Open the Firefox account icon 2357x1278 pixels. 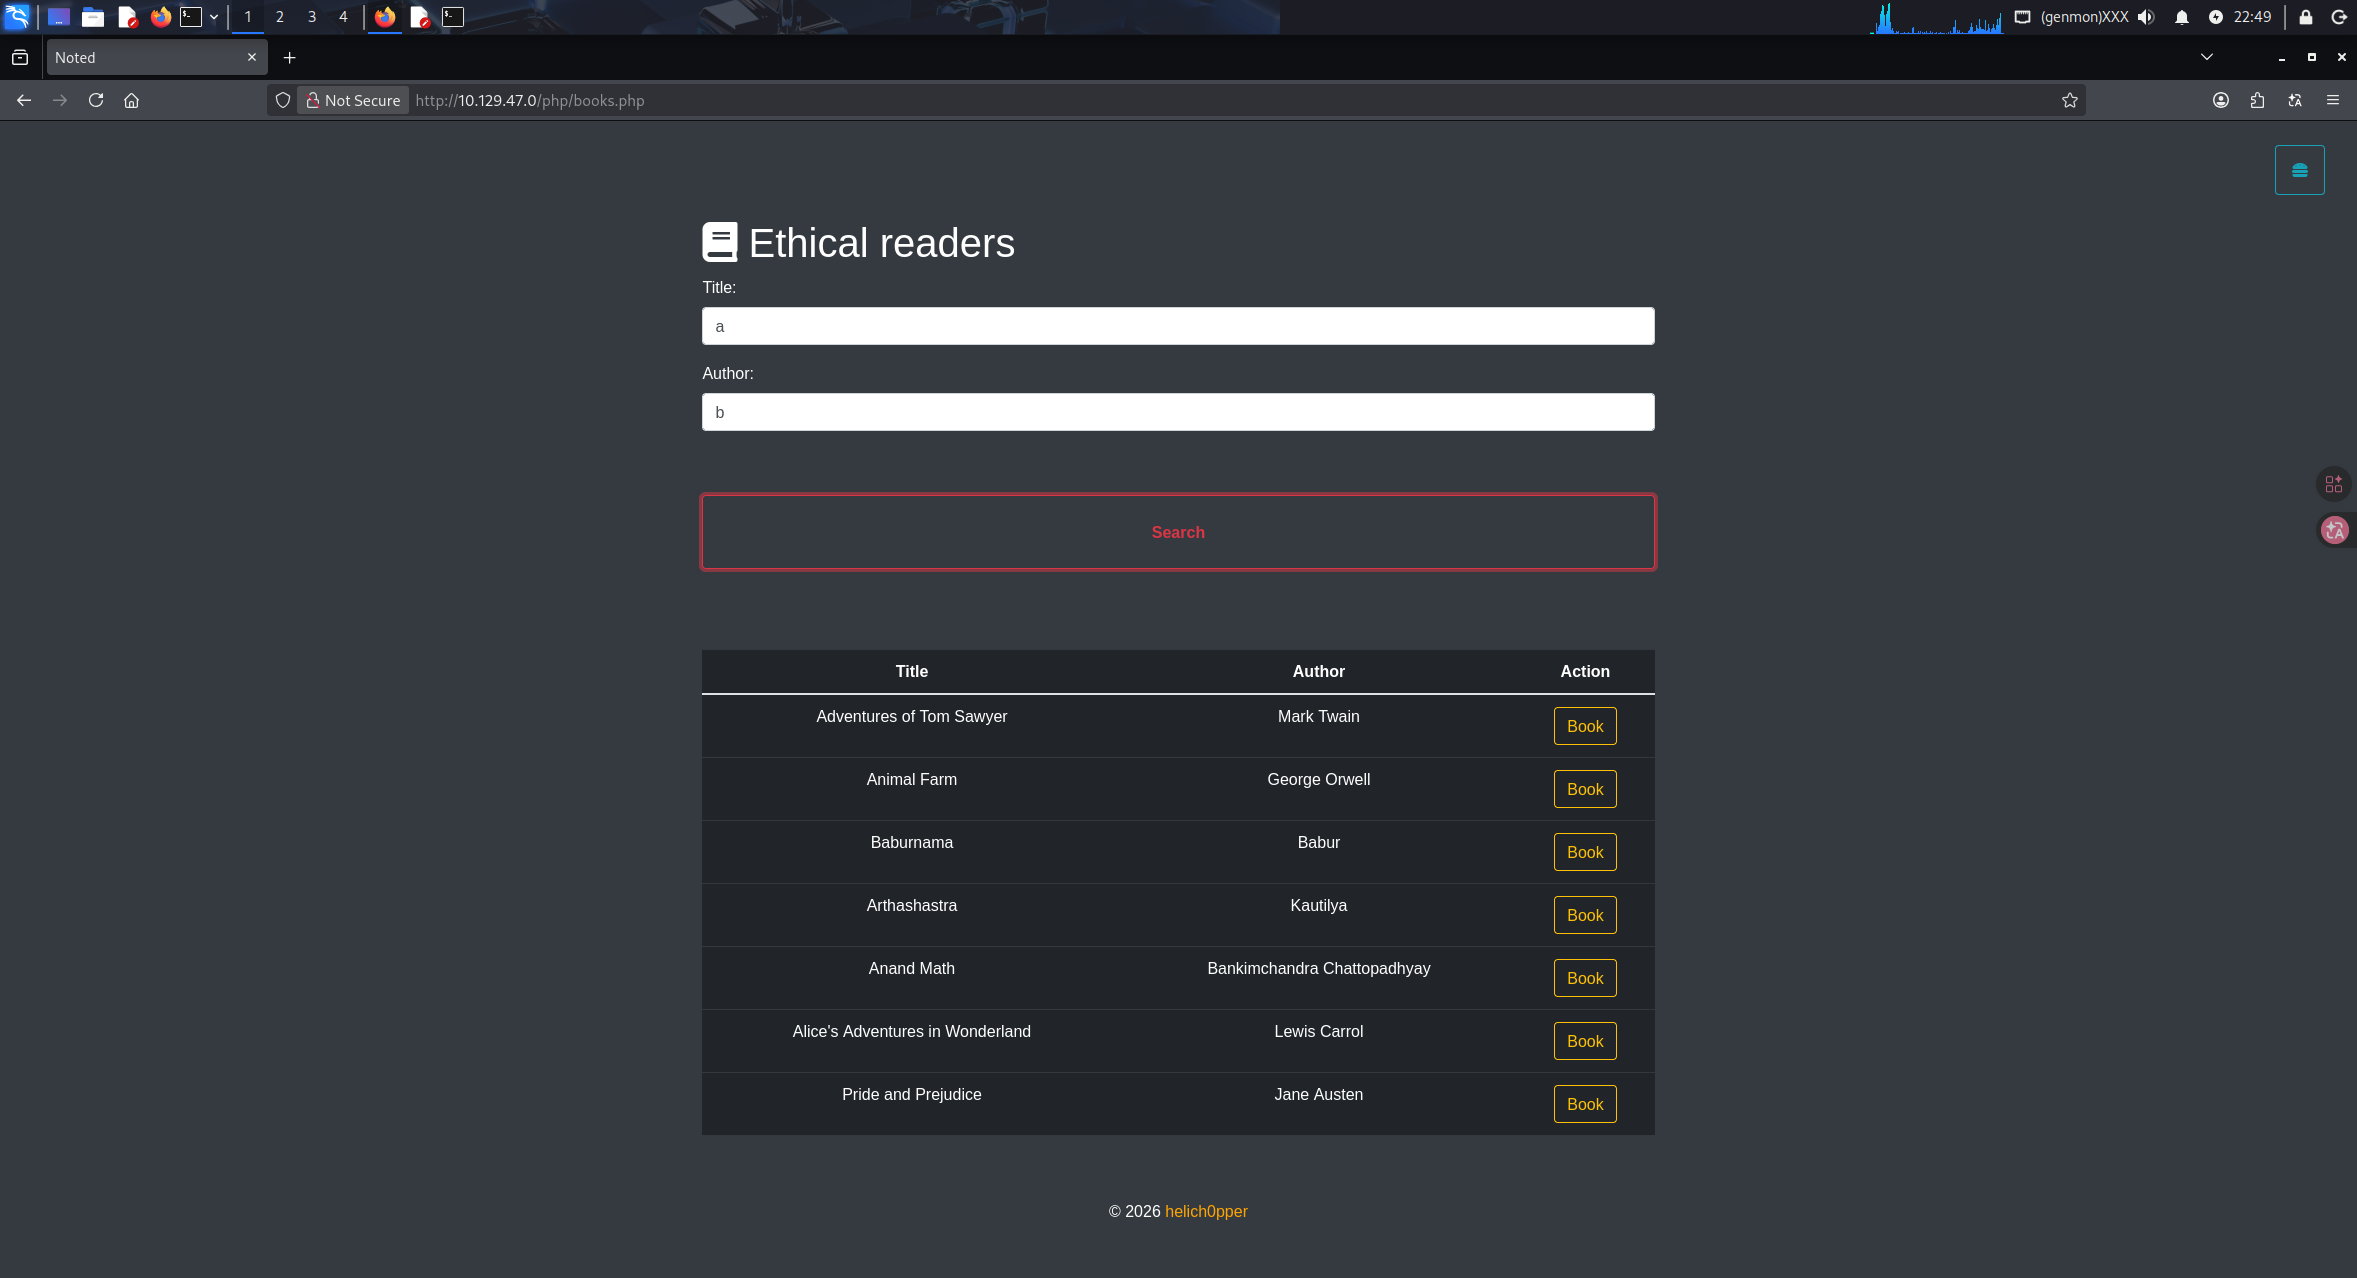click(x=2221, y=100)
